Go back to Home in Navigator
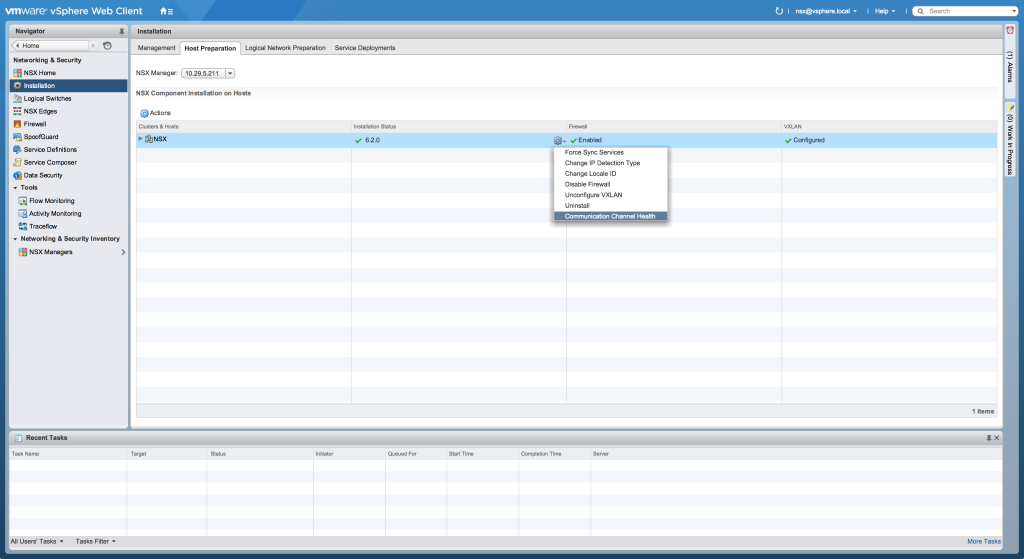The height and width of the screenshot is (559, 1024). (x=51, y=46)
